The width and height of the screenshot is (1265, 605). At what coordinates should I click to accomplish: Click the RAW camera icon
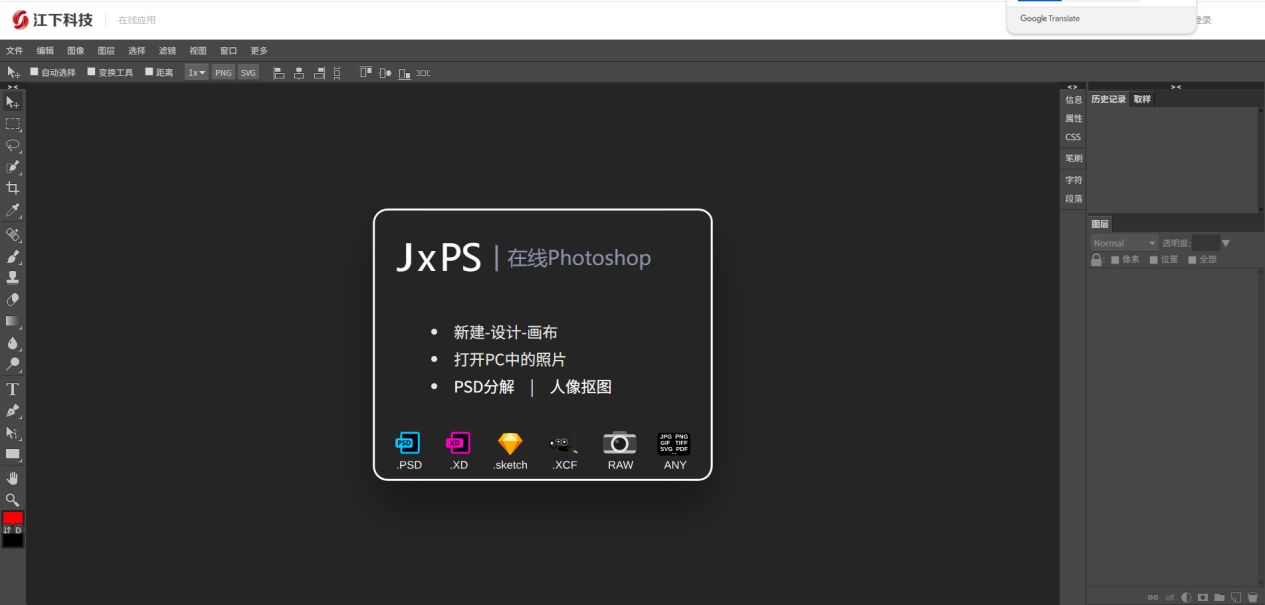point(620,443)
